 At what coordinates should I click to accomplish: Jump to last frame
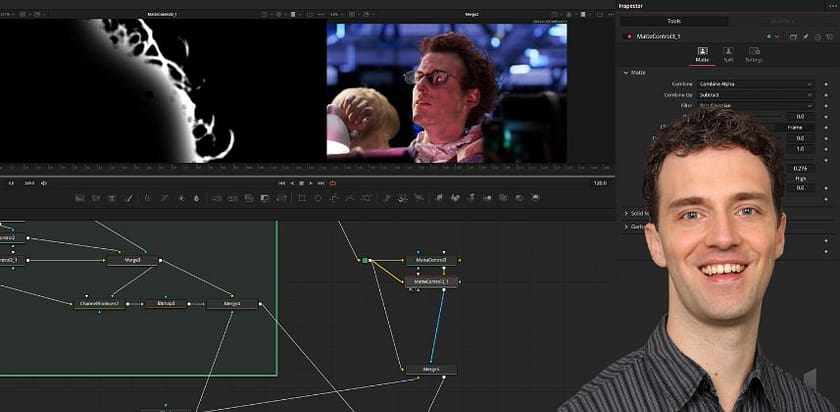[321, 183]
